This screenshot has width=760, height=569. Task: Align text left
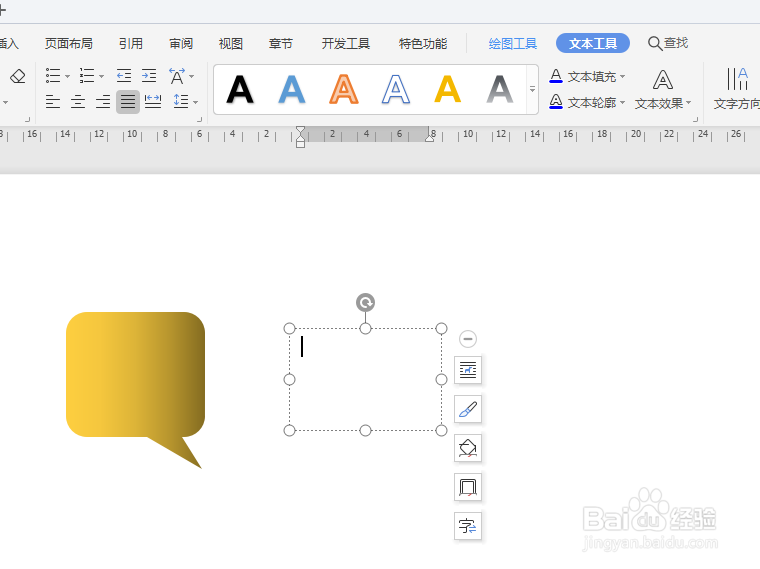[53, 101]
